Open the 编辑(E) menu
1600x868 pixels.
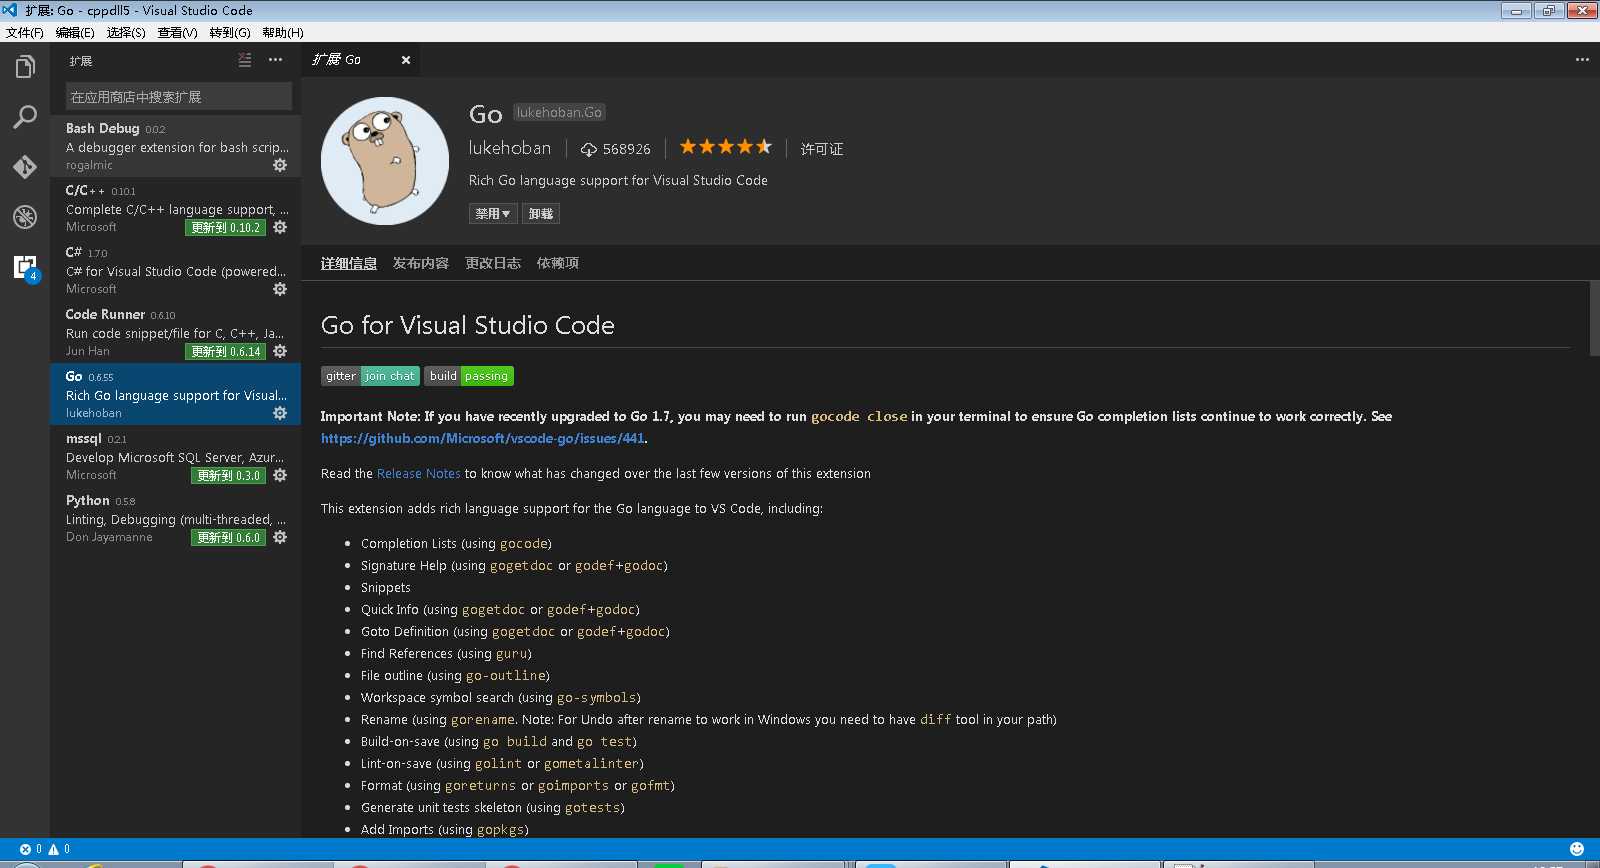point(75,33)
